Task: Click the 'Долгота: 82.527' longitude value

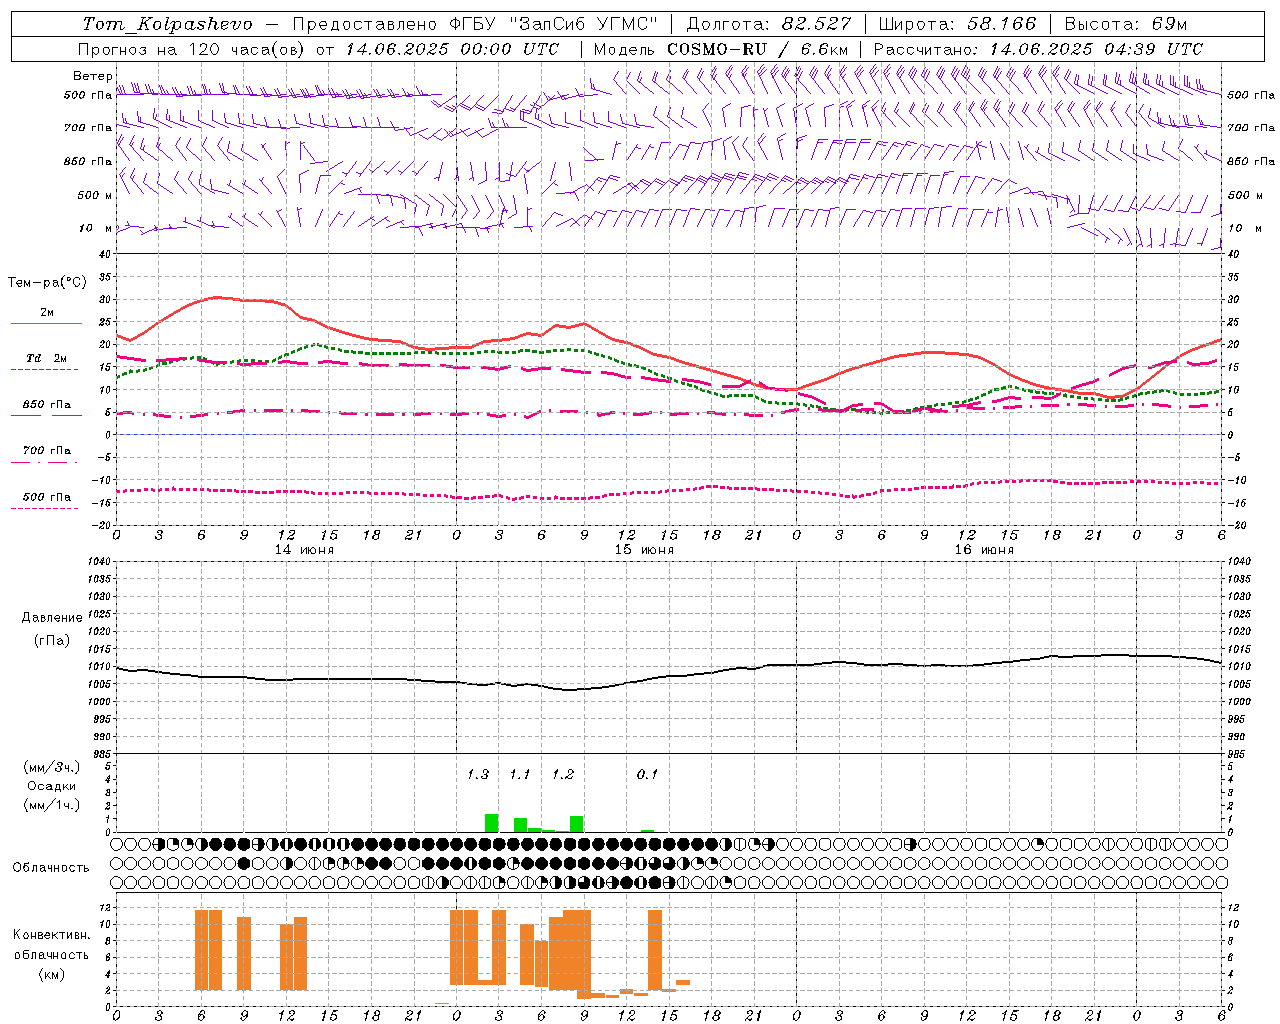Action: click(769, 24)
